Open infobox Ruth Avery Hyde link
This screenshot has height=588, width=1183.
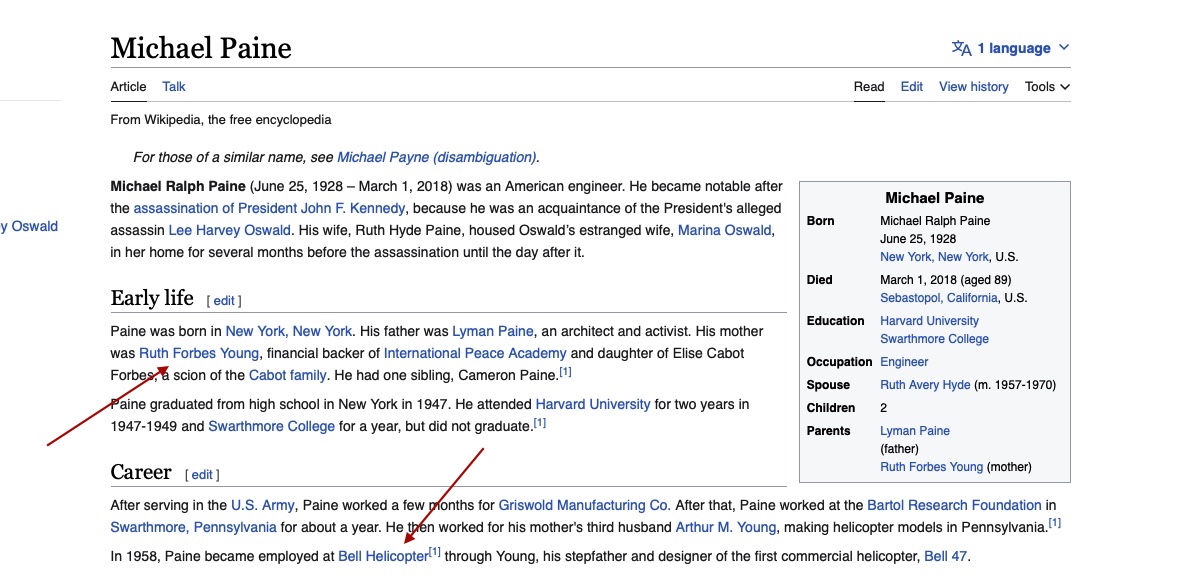click(x=925, y=385)
